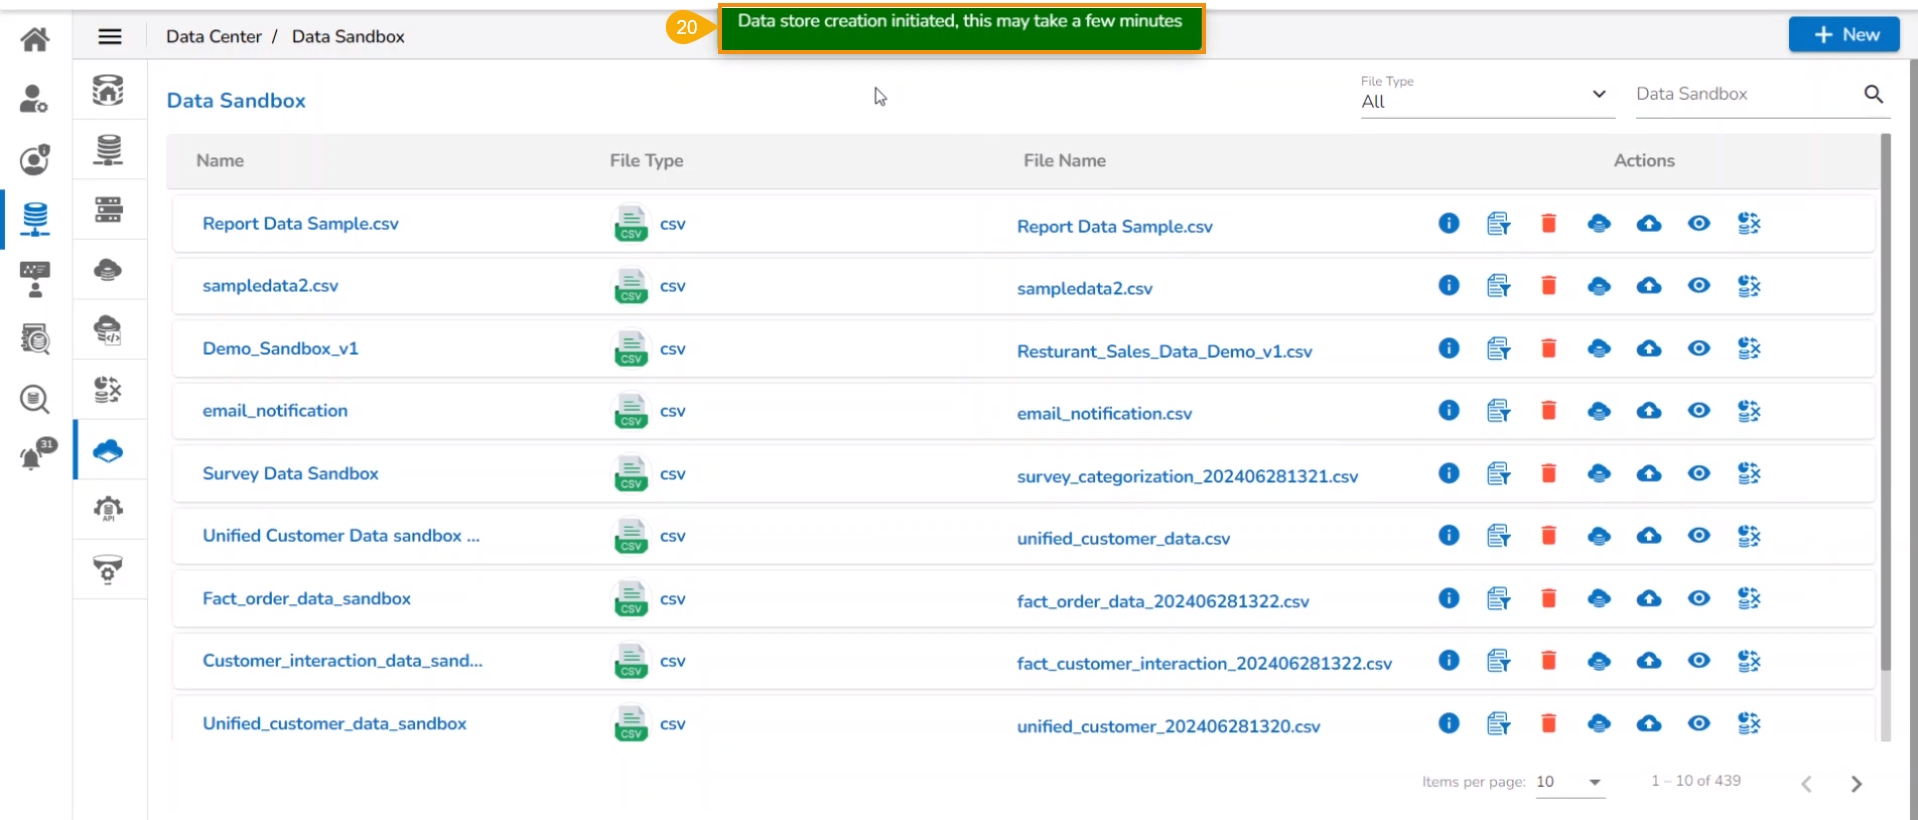
Task: Click create data store icon for Survey Data Sandbox
Action: tap(1598, 474)
